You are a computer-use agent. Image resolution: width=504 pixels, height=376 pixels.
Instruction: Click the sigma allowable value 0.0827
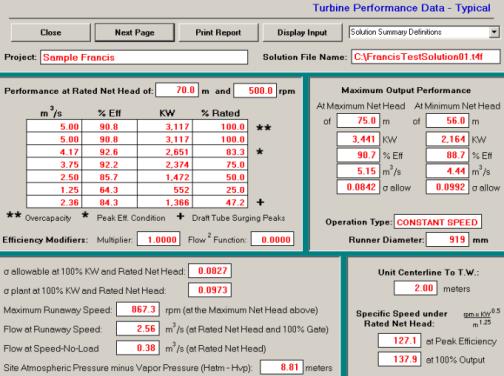210,271
